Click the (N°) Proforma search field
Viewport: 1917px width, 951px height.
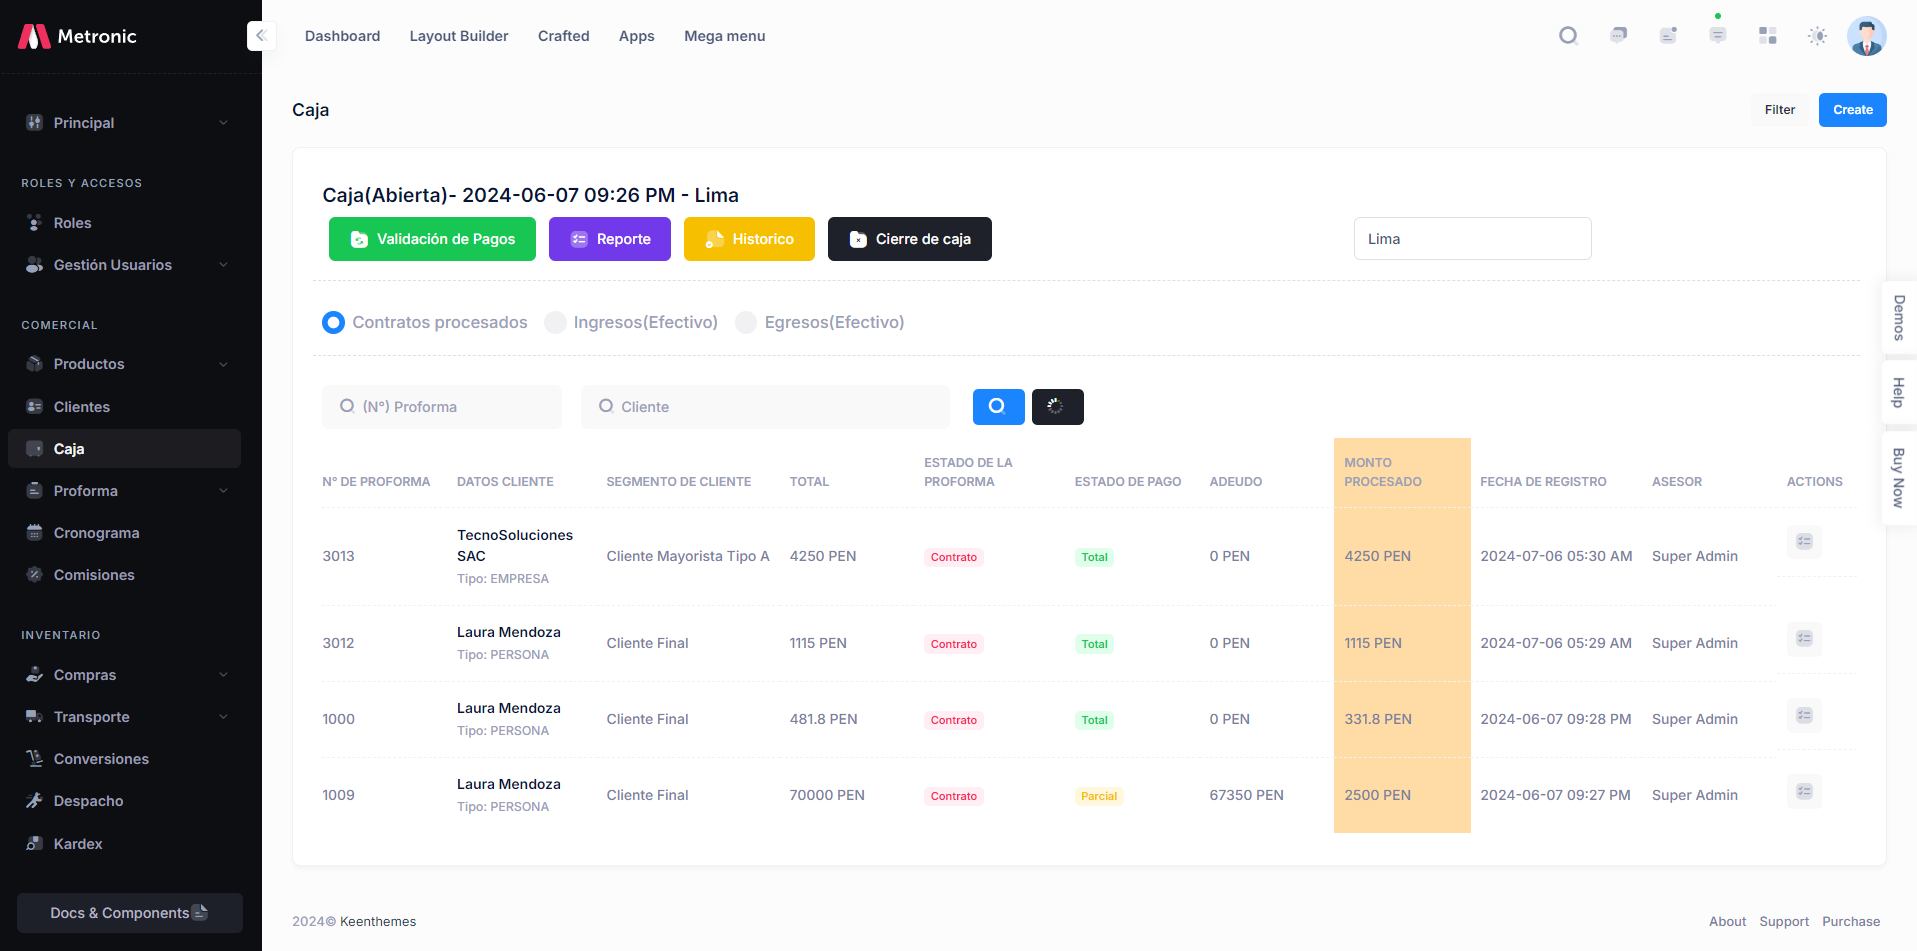(442, 407)
